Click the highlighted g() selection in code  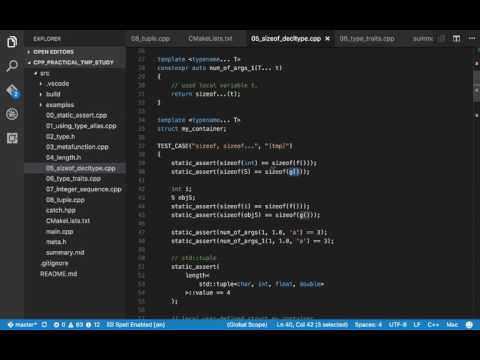click(294, 172)
